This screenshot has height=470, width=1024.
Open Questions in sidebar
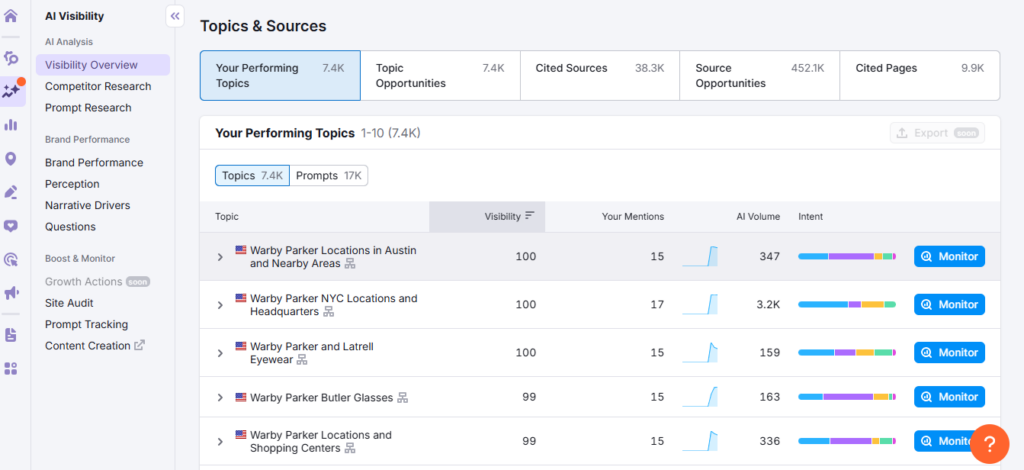(x=71, y=227)
